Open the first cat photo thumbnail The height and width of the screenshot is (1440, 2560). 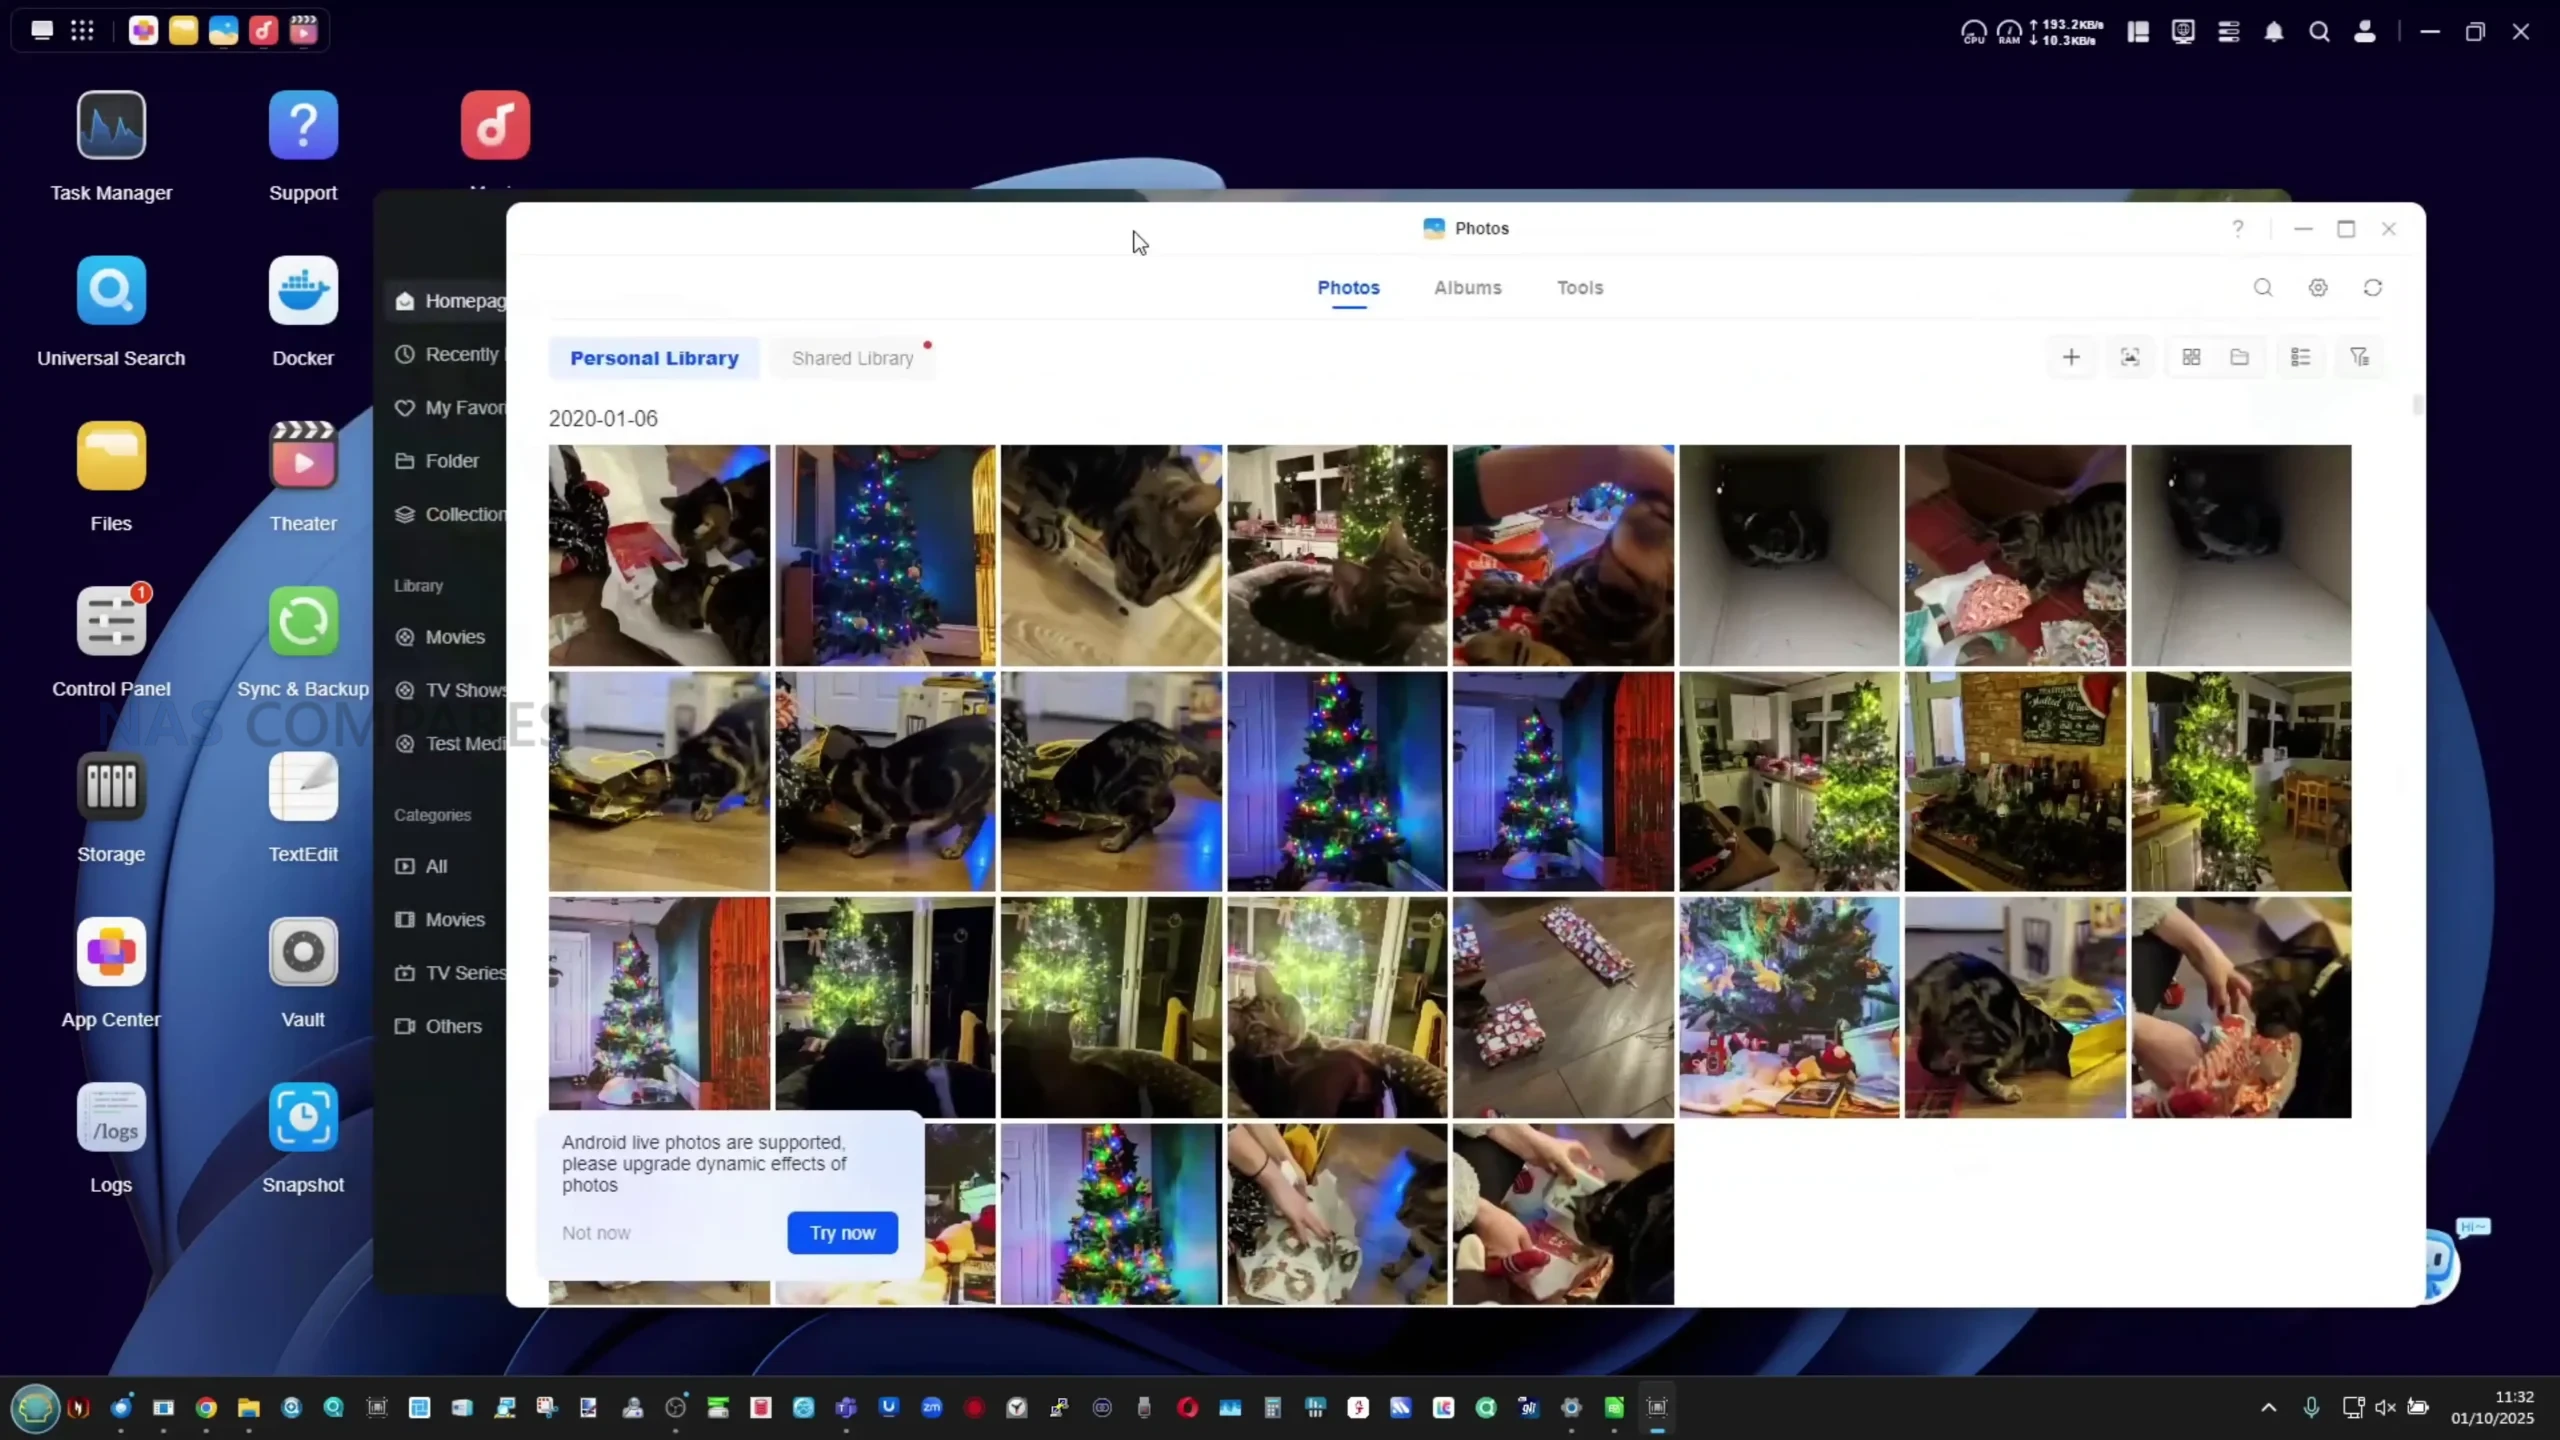[x=659, y=555]
